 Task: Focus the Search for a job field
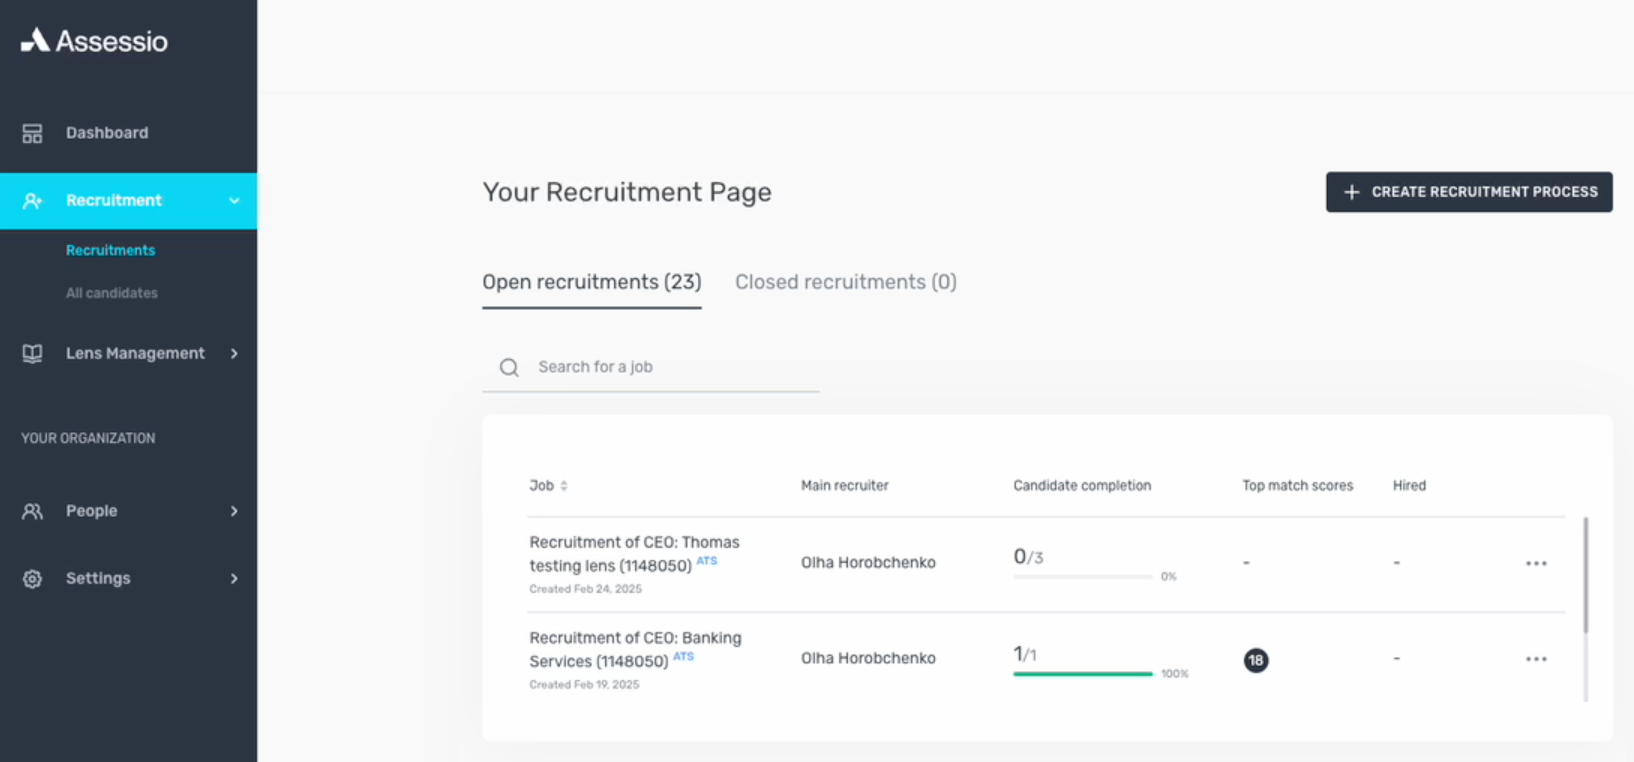click(670, 367)
